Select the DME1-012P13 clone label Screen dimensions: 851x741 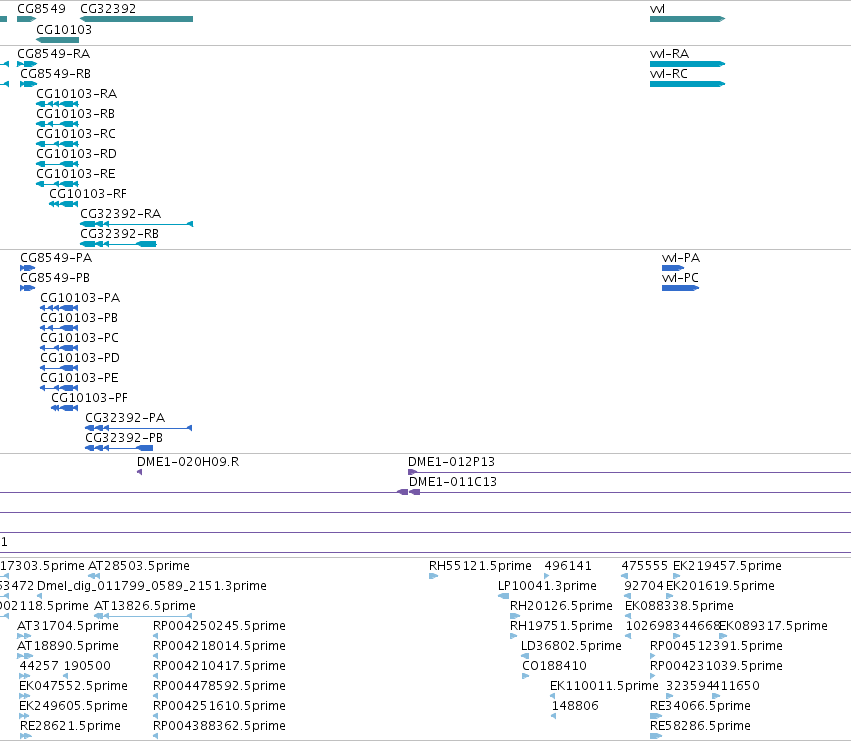click(x=452, y=462)
